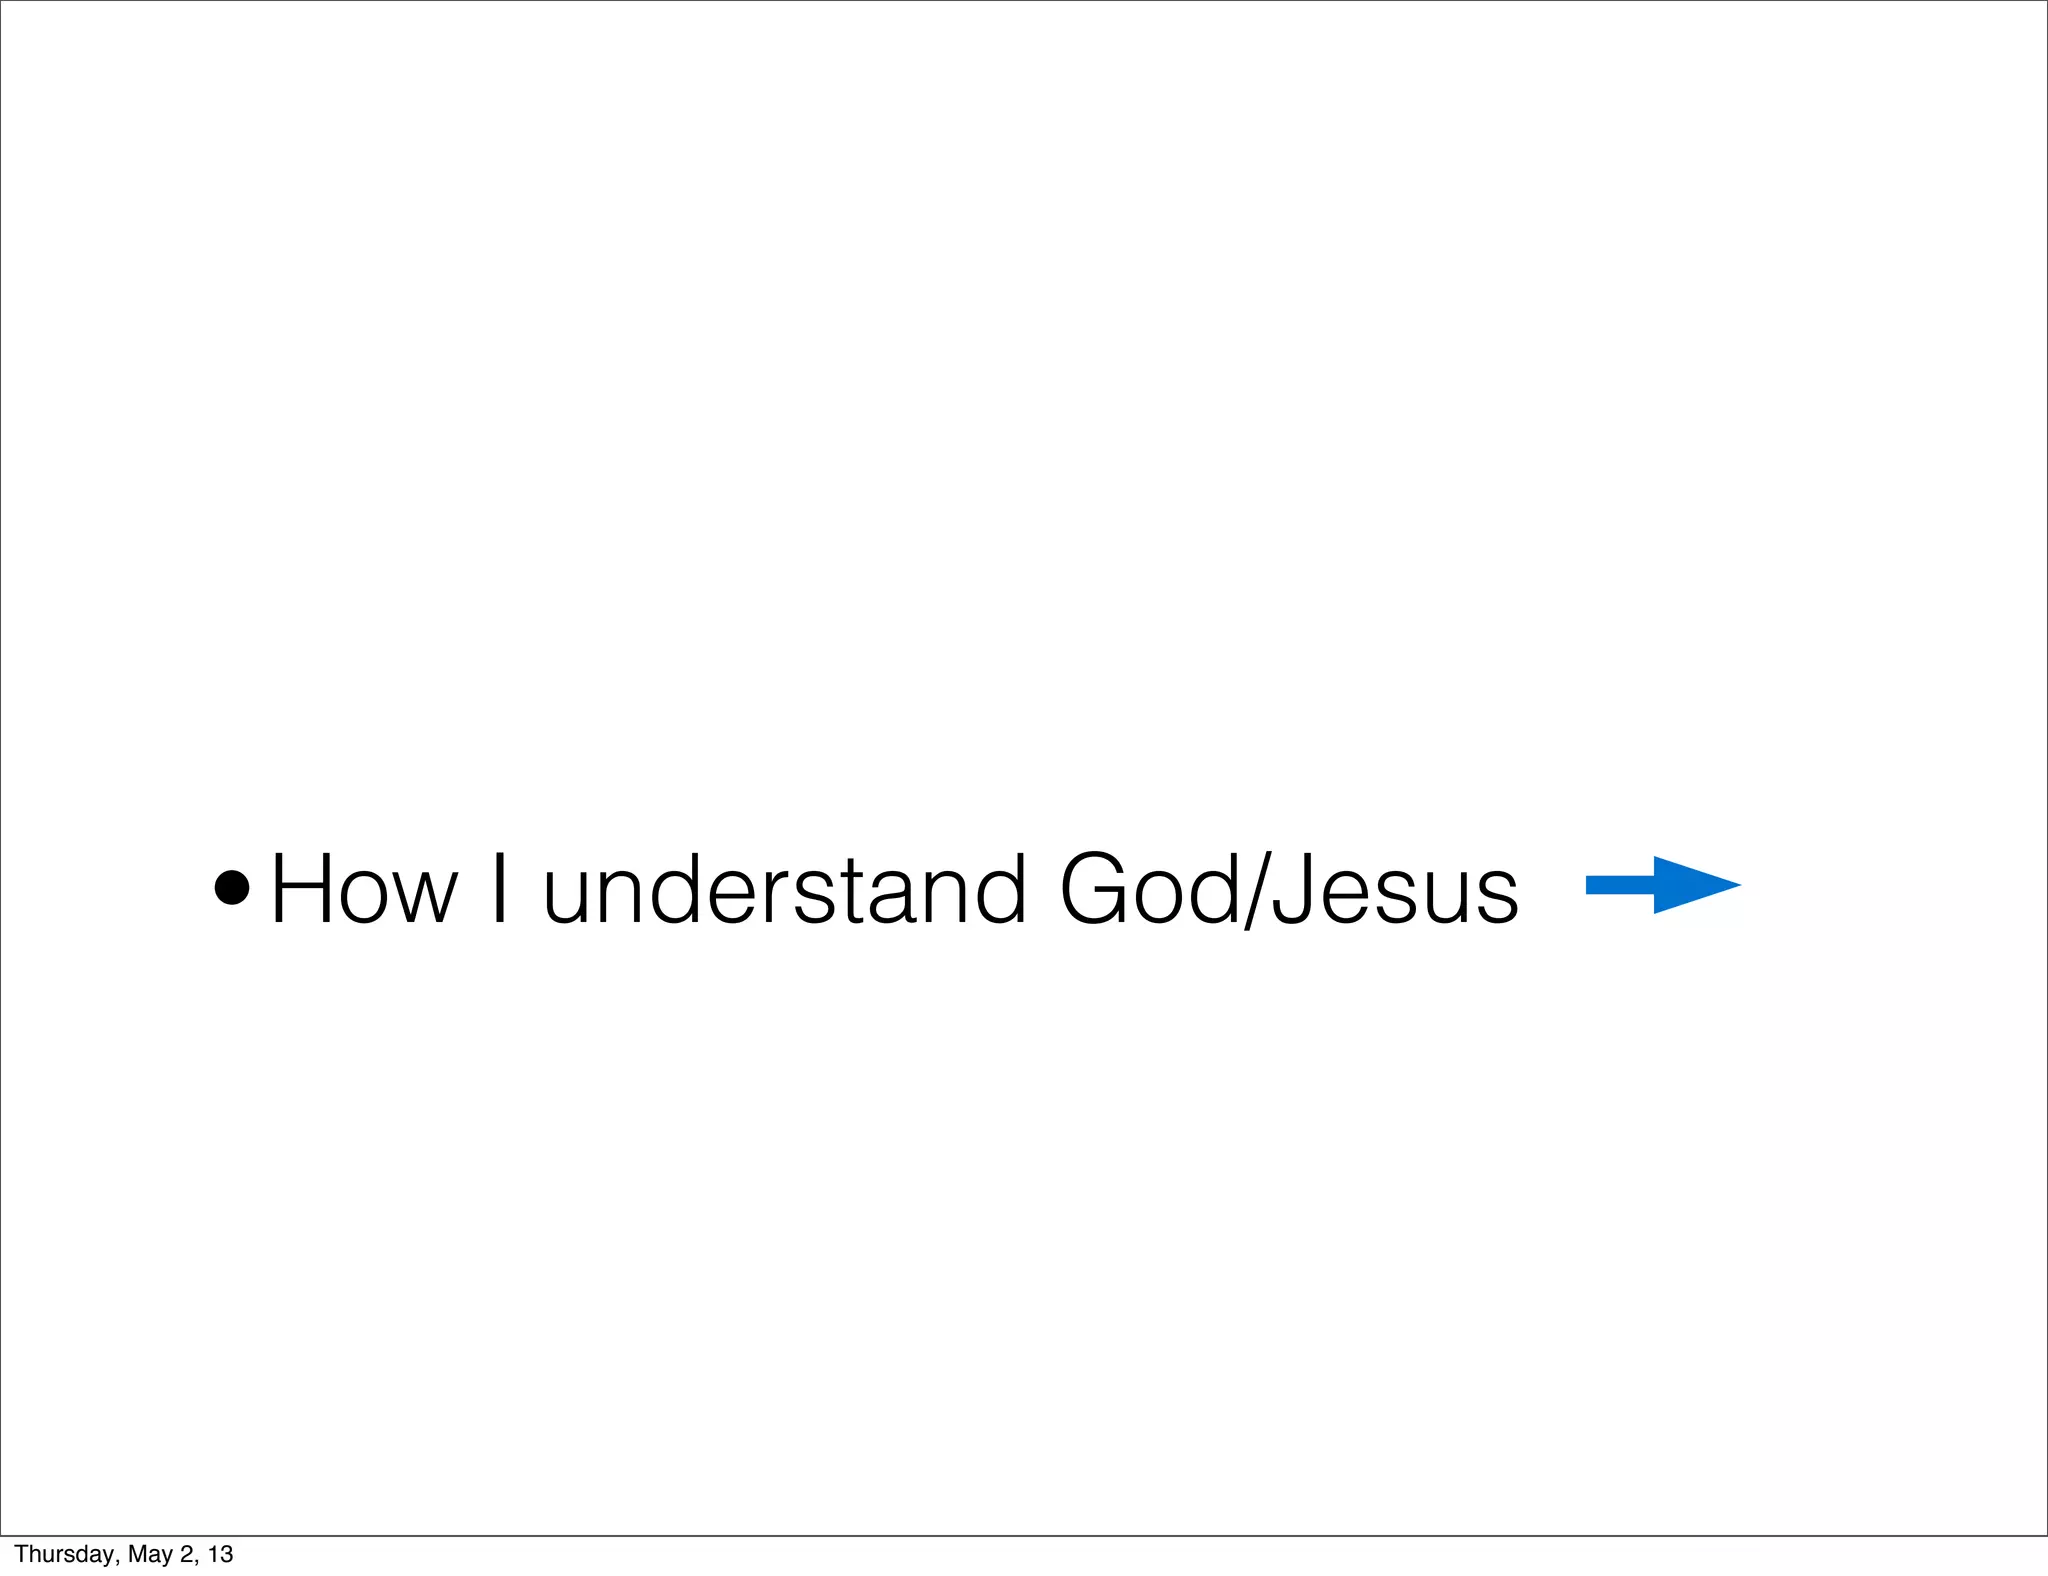
Task: Click the capital "G" in "God"
Action: (x=1096, y=889)
